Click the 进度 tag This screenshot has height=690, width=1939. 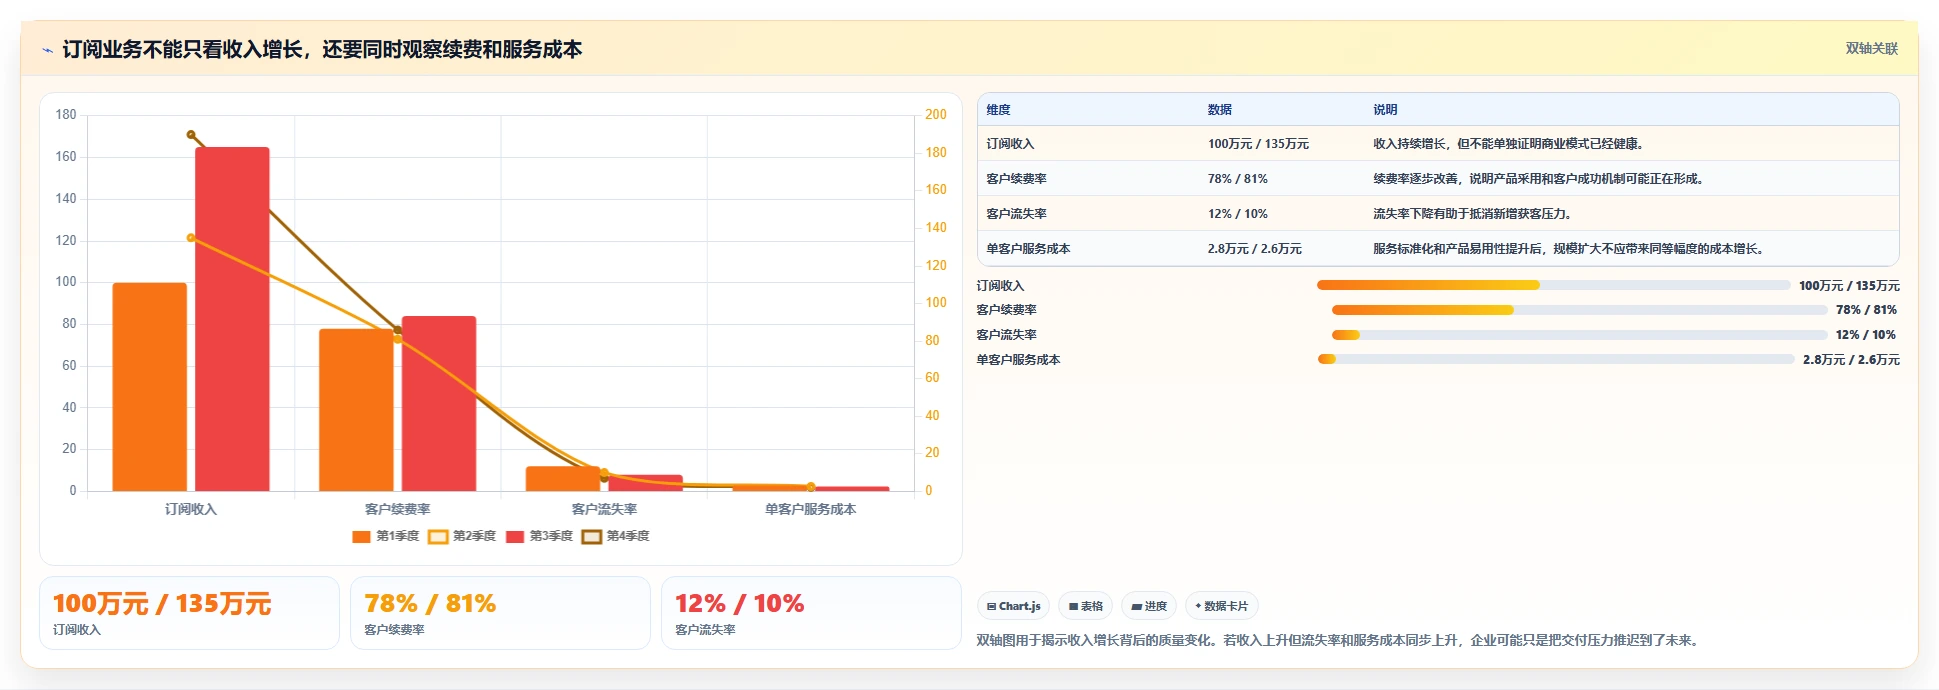tap(1148, 606)
